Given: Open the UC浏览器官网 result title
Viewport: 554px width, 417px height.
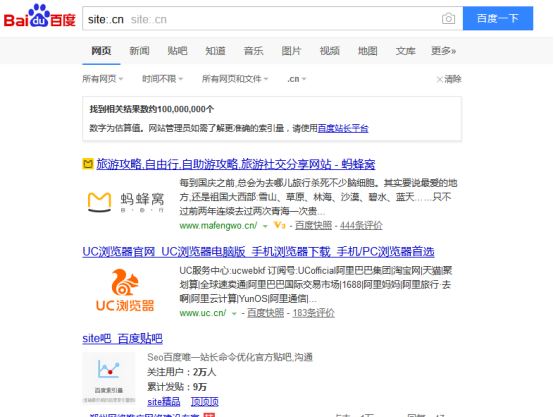Looking at the screenshot, I should [x=258, y=252].
